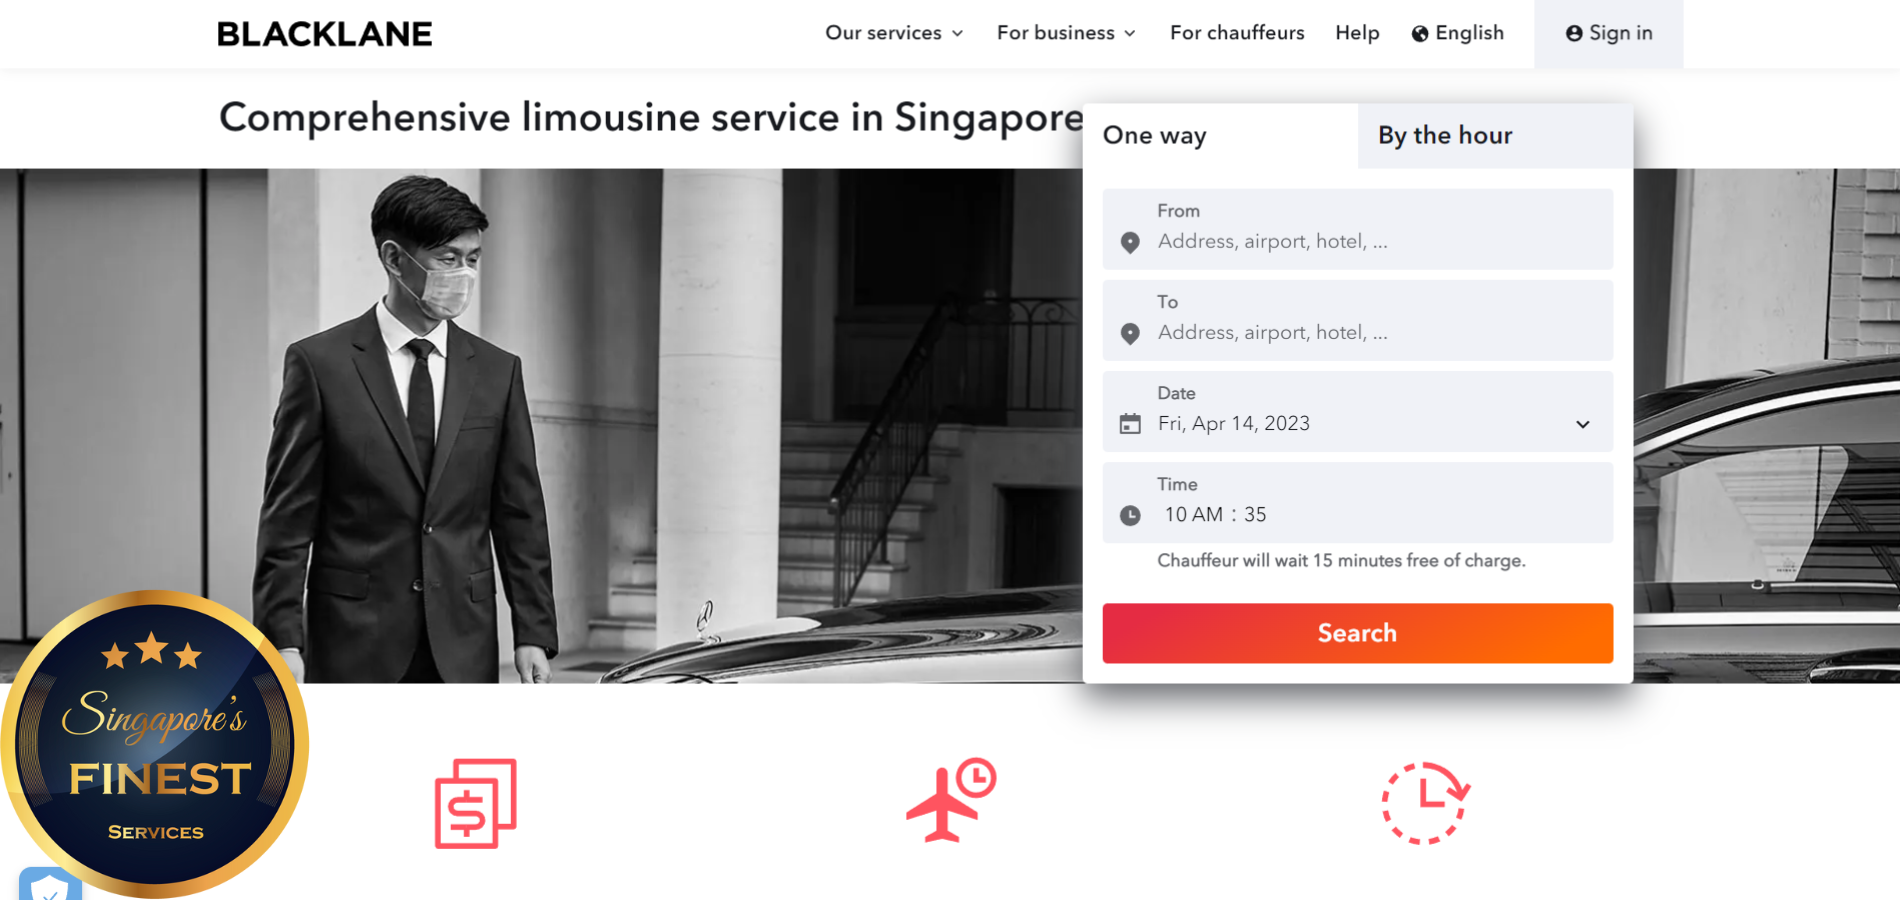Open the For chauffeurs link

[1237, 33]
